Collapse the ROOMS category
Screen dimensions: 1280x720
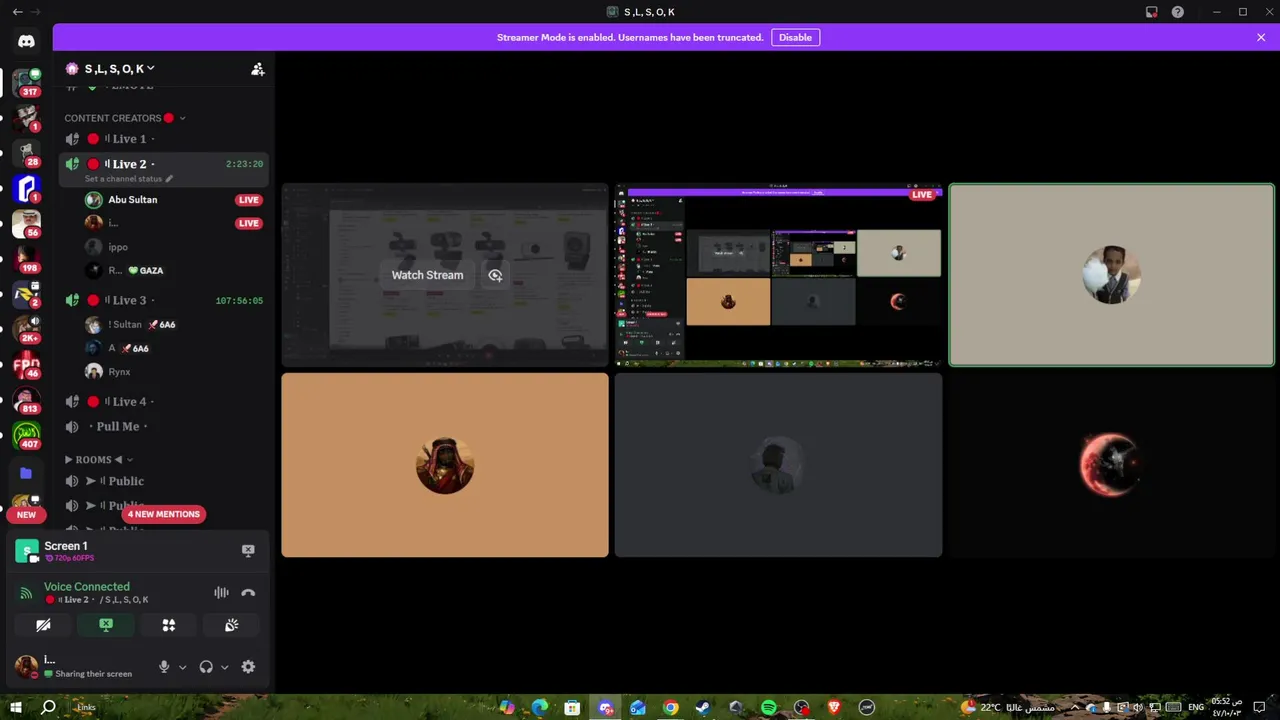[99, 459]
